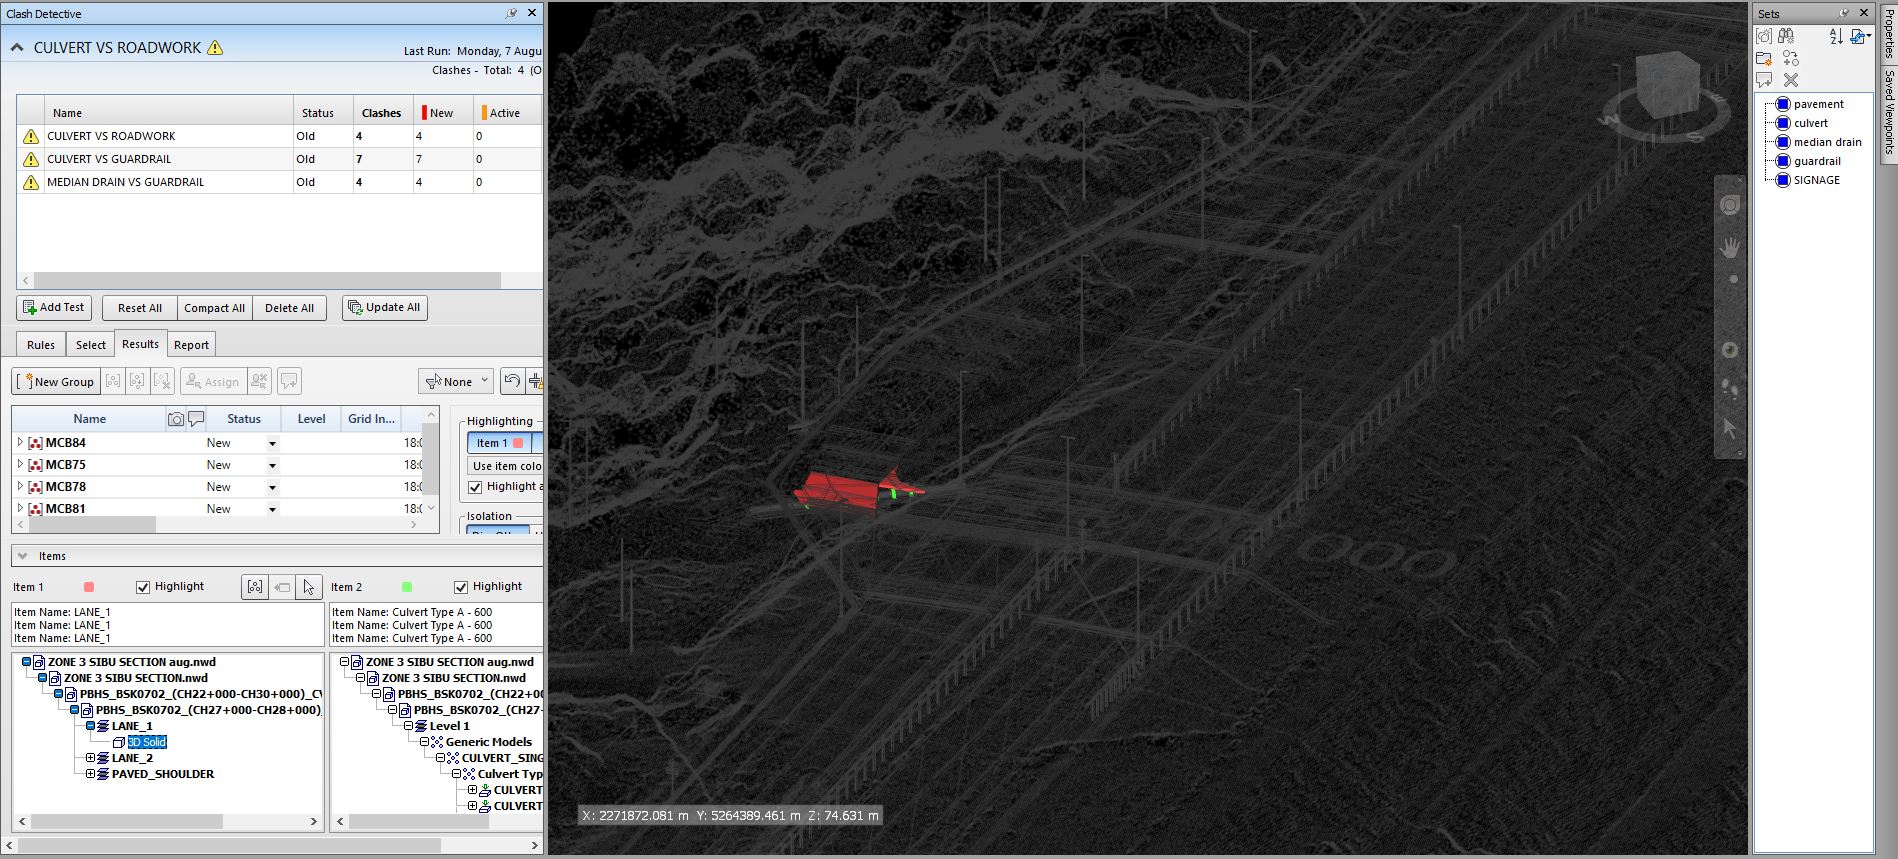Open the MCB75 status dropdown

pos(272,465)
